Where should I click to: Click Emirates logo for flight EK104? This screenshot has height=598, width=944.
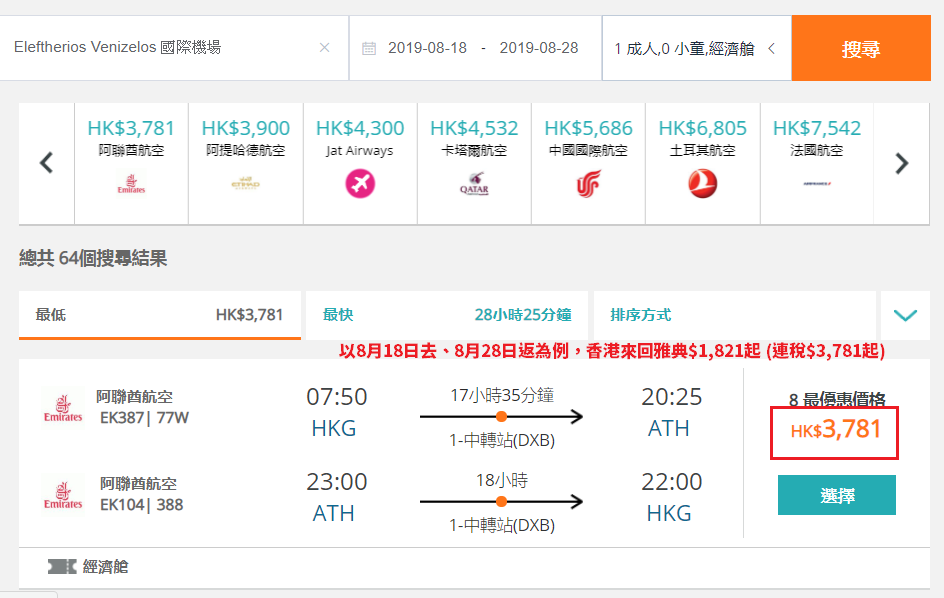click(63, 494)
